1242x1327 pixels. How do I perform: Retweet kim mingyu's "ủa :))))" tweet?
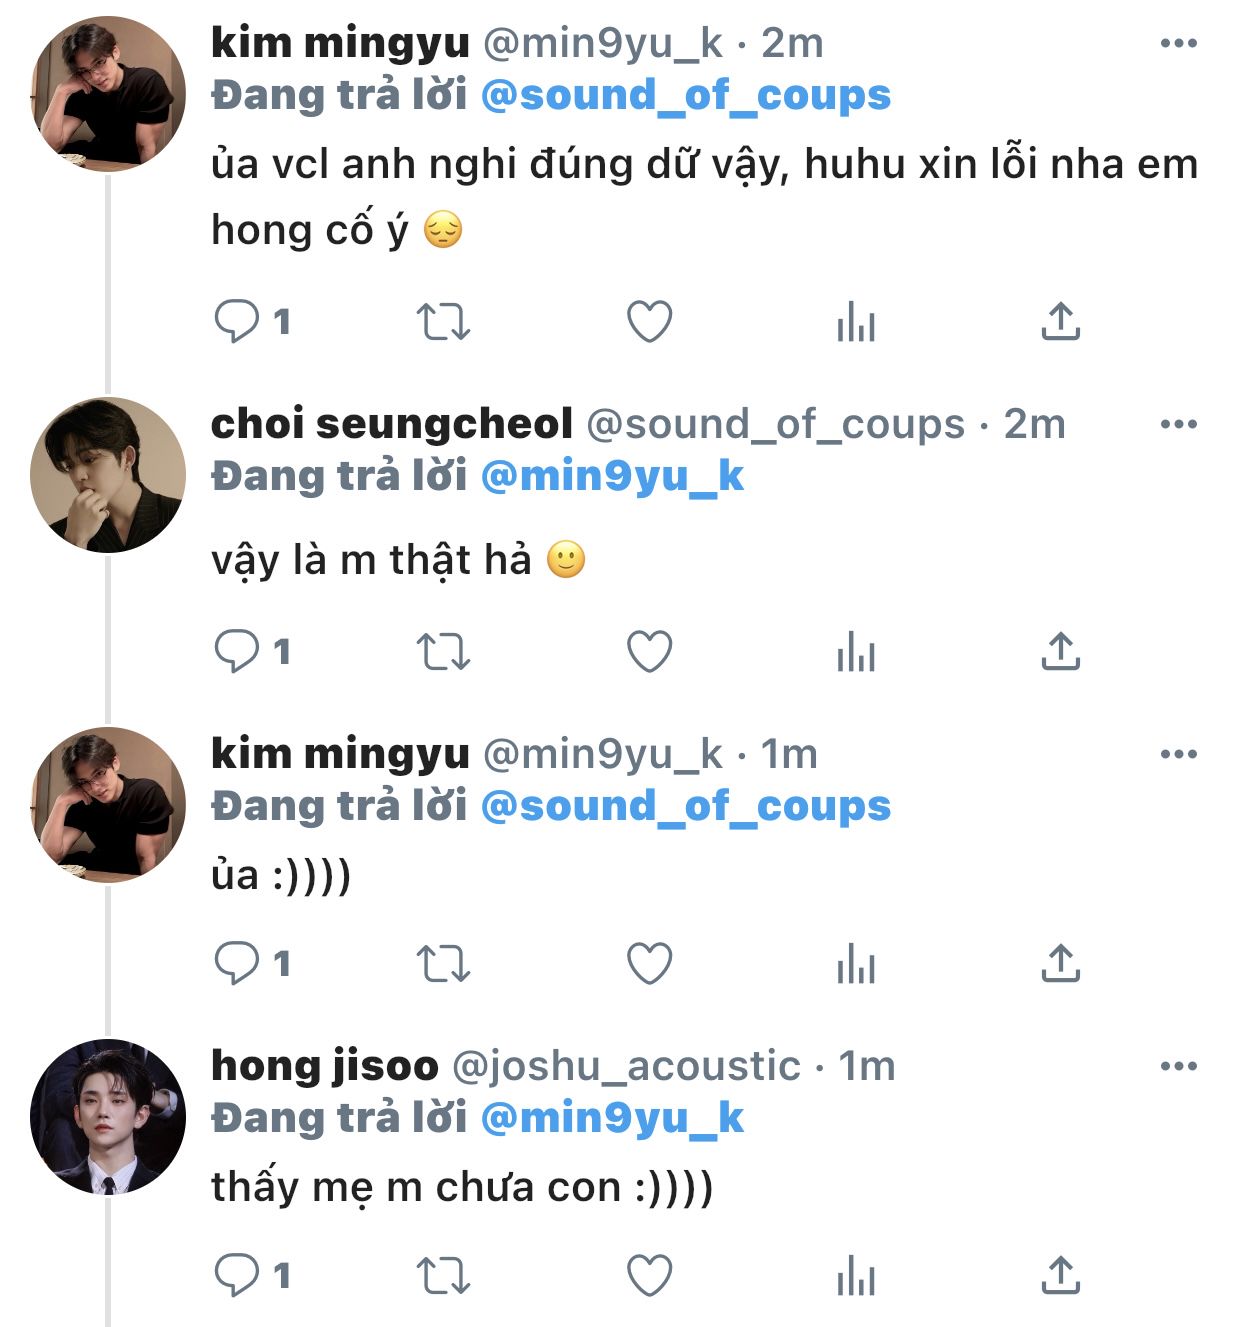click(442, 964)
